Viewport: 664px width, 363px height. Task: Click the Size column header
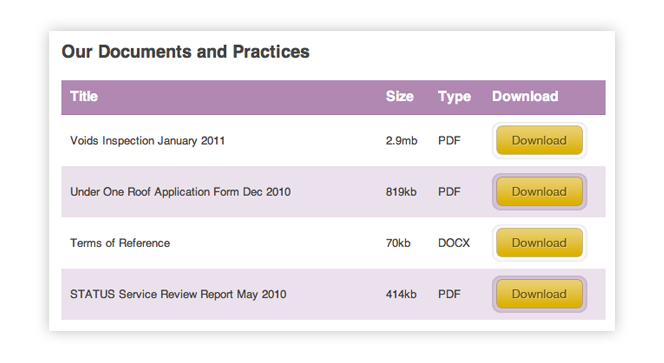tap(400, 97)
